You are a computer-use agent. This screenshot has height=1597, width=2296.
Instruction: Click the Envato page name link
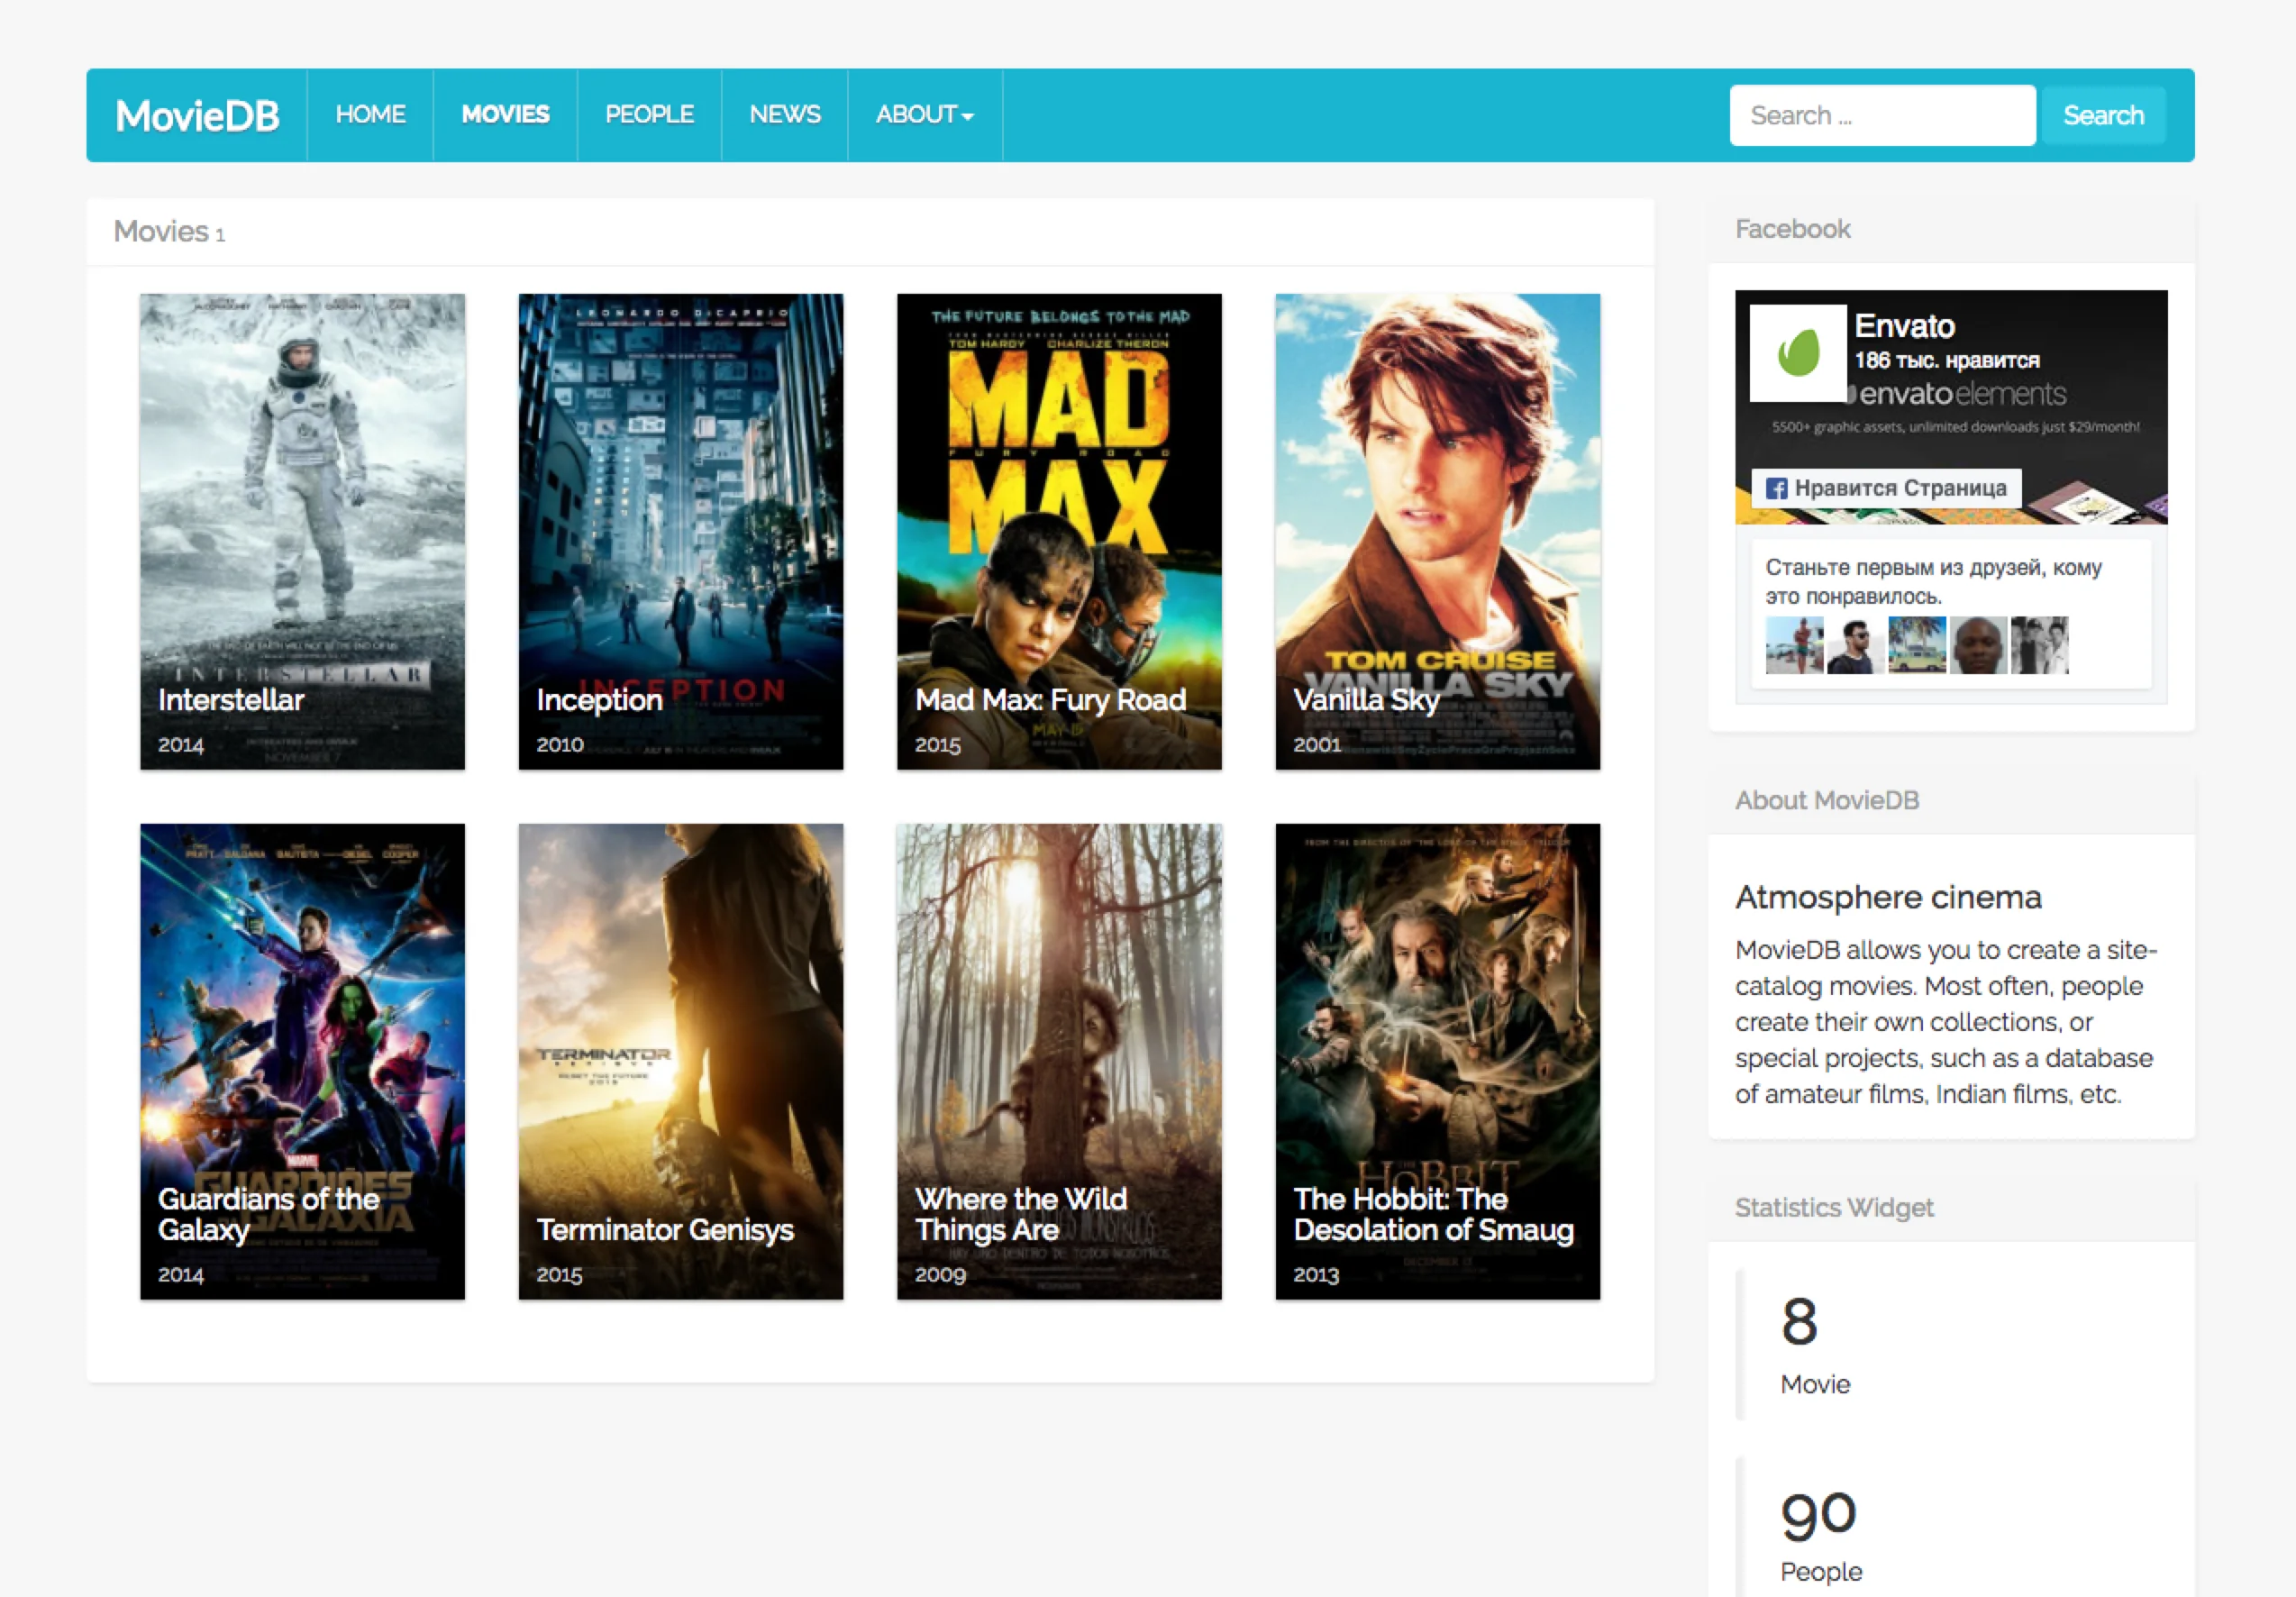point(1904,326)
